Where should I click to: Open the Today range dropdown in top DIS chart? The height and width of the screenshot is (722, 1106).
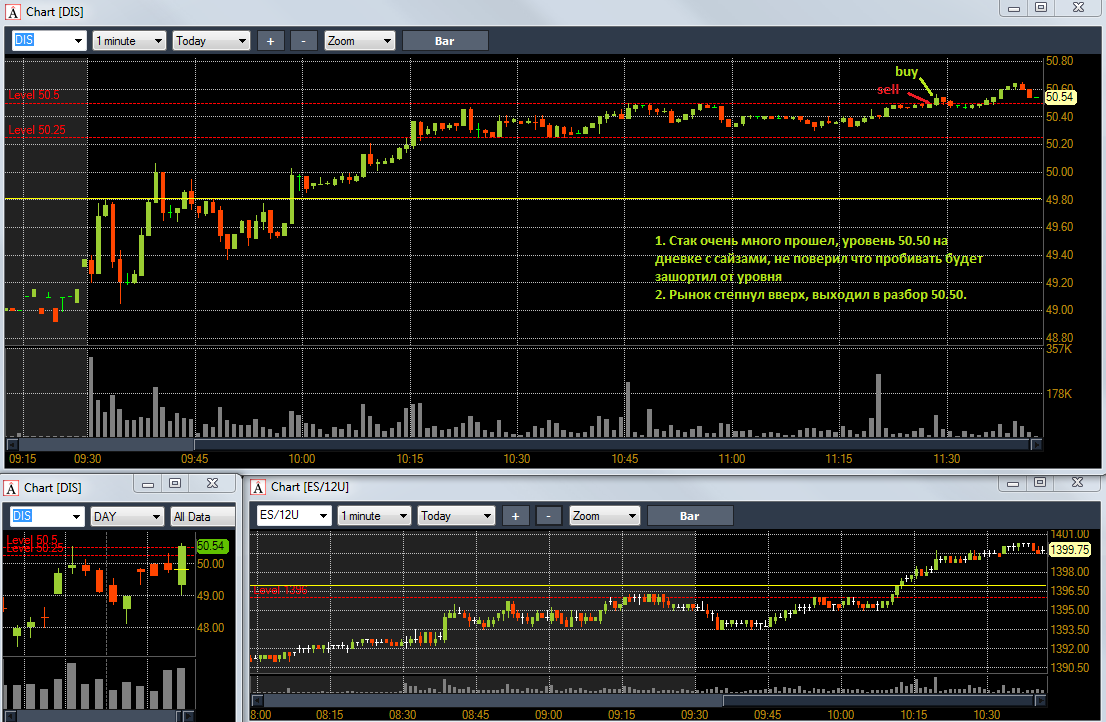click(x=212, y=41)
